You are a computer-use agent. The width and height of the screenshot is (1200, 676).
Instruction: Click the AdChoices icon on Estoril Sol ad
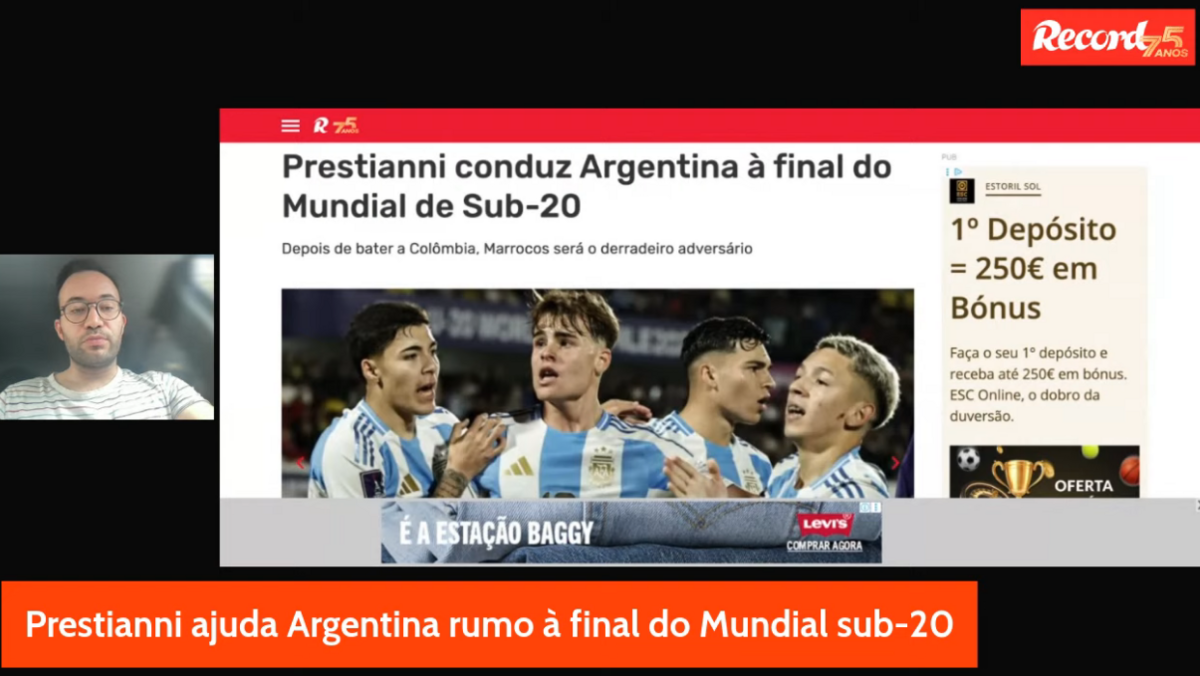[x=957, y=171]
